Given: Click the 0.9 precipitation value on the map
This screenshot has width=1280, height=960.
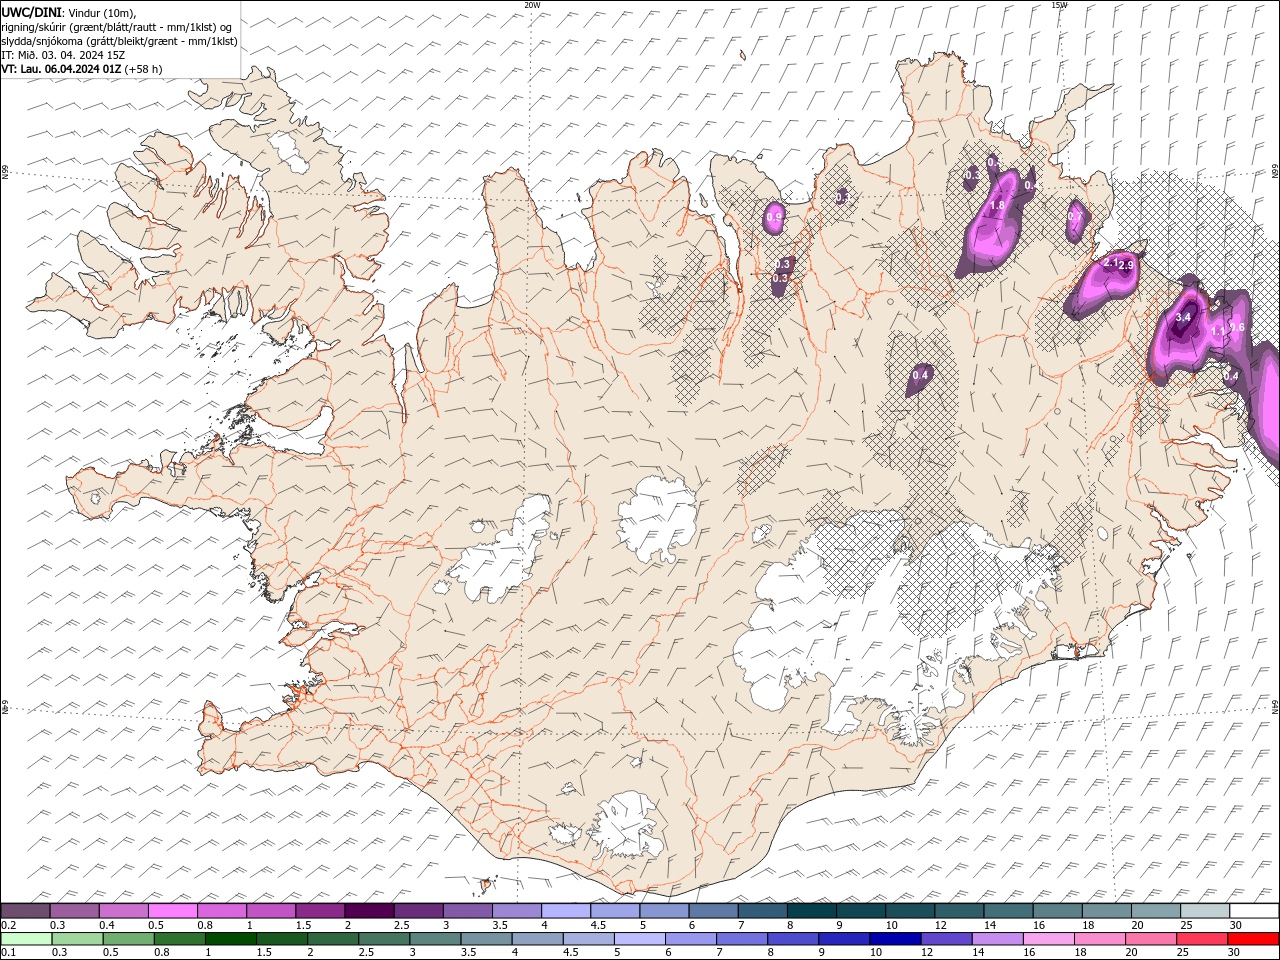Looking at the screenshot, I should pos(774,216).
